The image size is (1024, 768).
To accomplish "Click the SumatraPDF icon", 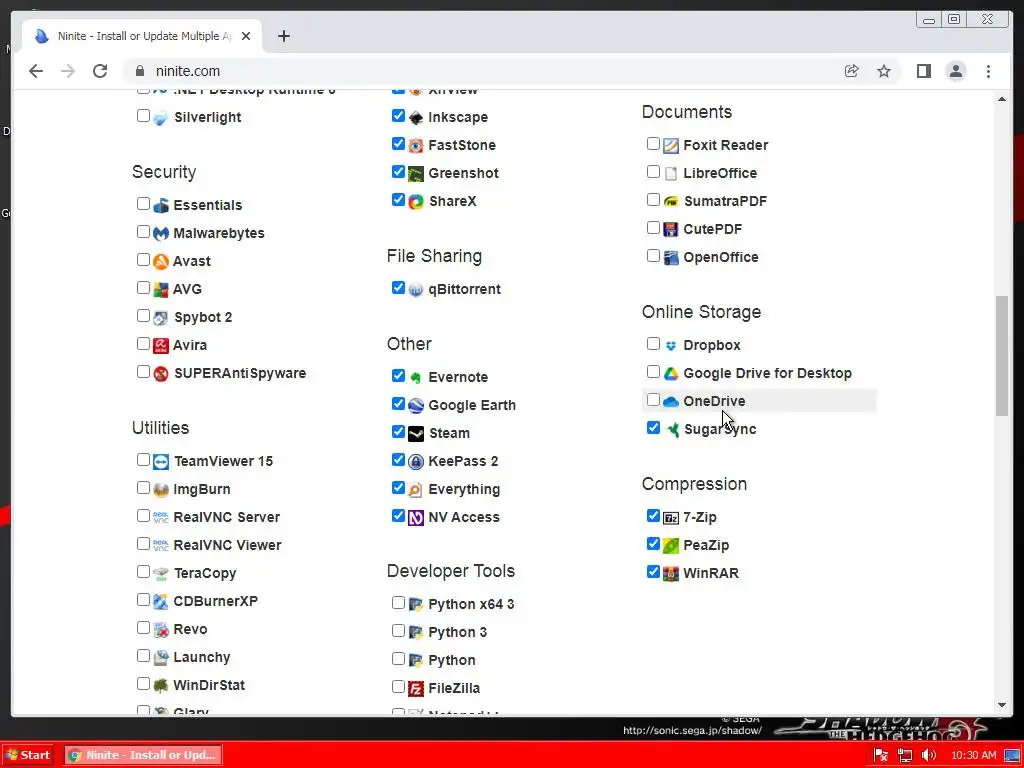I will [671, 202].
